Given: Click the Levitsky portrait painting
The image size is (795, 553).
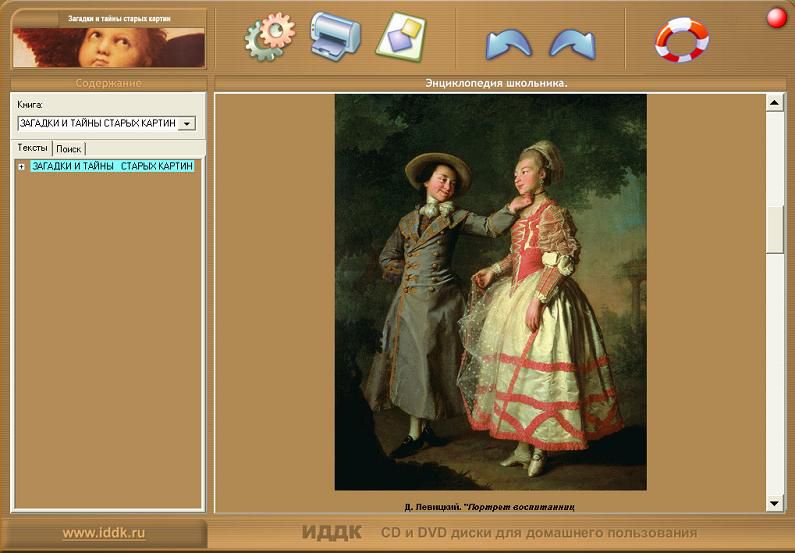Looking at the screenshot, I should 490,292.
